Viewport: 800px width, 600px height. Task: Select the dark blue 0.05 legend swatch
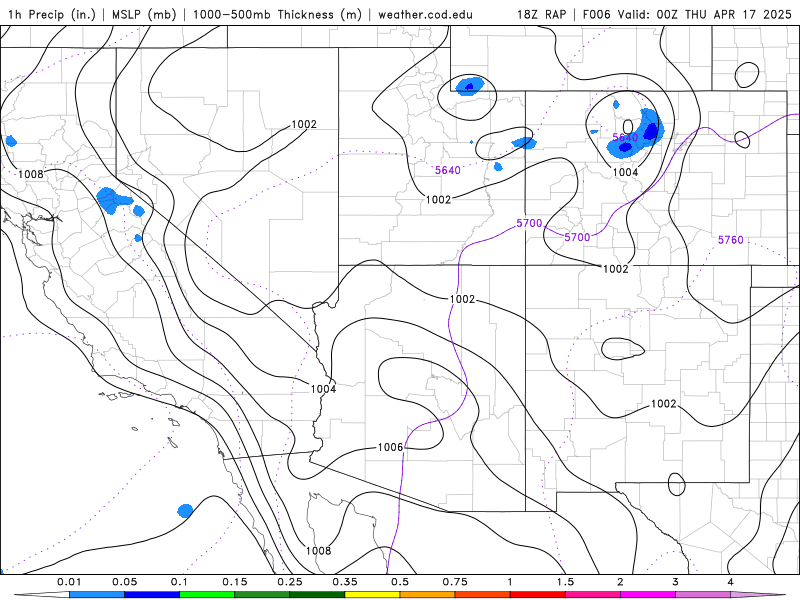(x=152, y=595)
